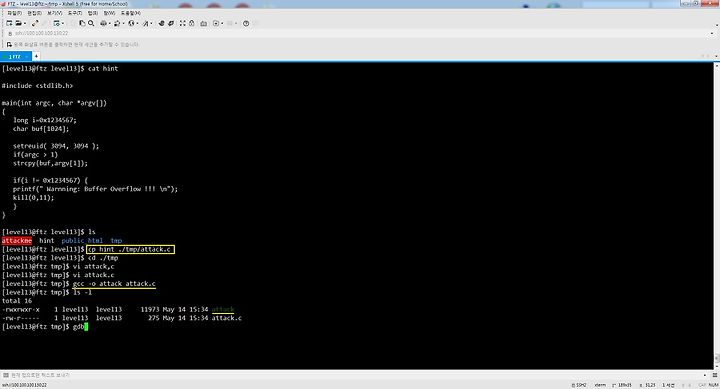Expand the Script icon dropdown arrow
The height and width of the screenshot is (389, 720).
coord(222,23)
